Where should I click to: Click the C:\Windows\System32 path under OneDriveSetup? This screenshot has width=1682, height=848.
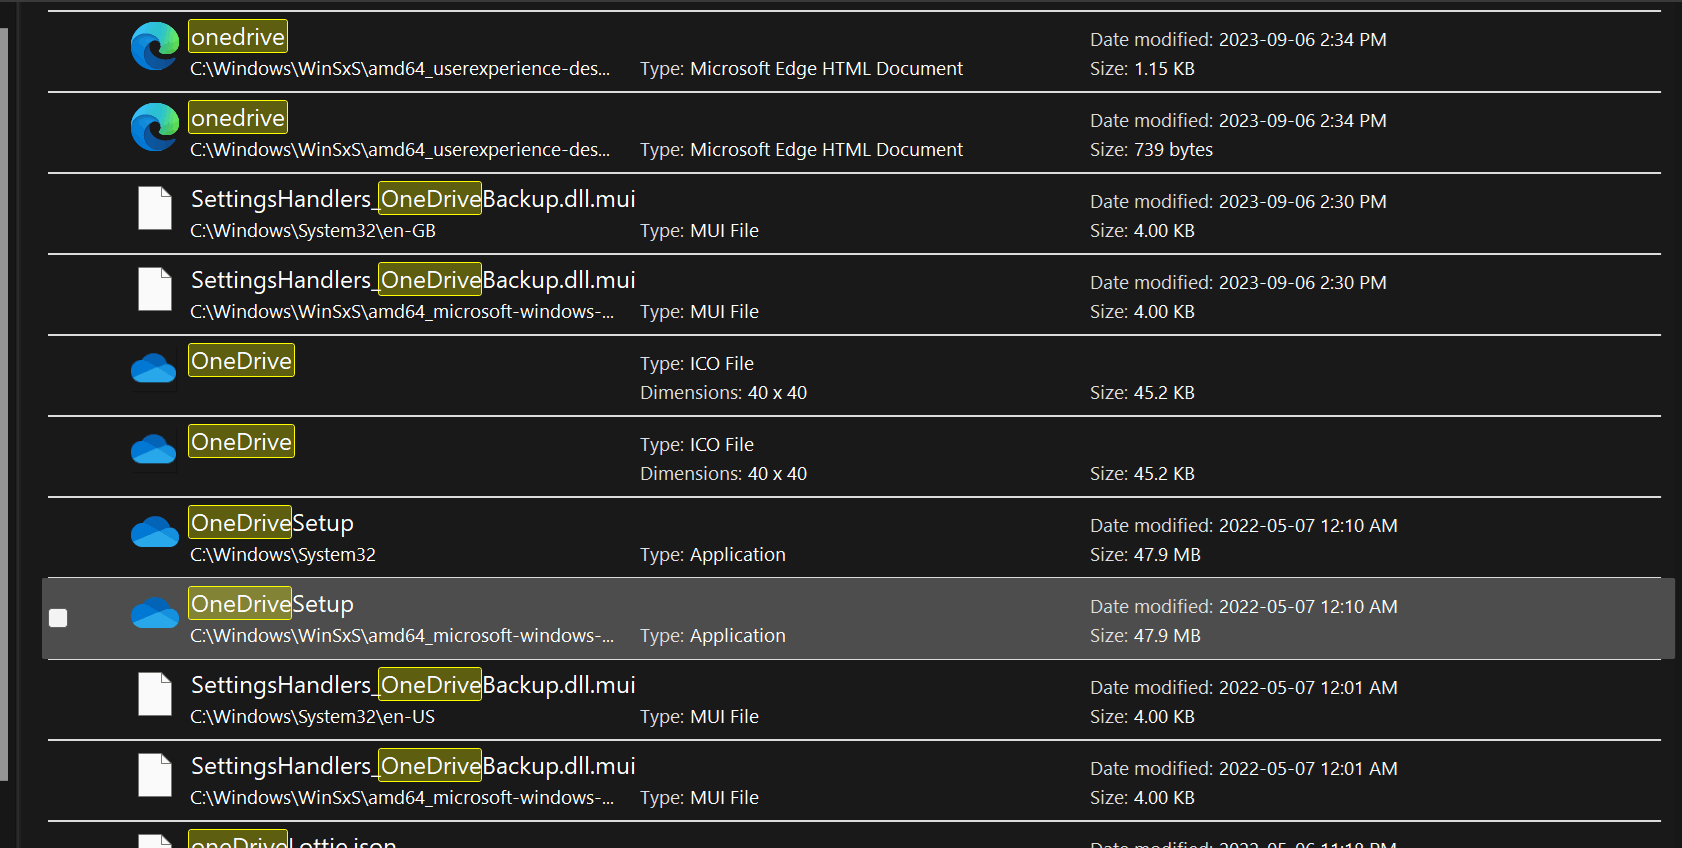point(283,554)
